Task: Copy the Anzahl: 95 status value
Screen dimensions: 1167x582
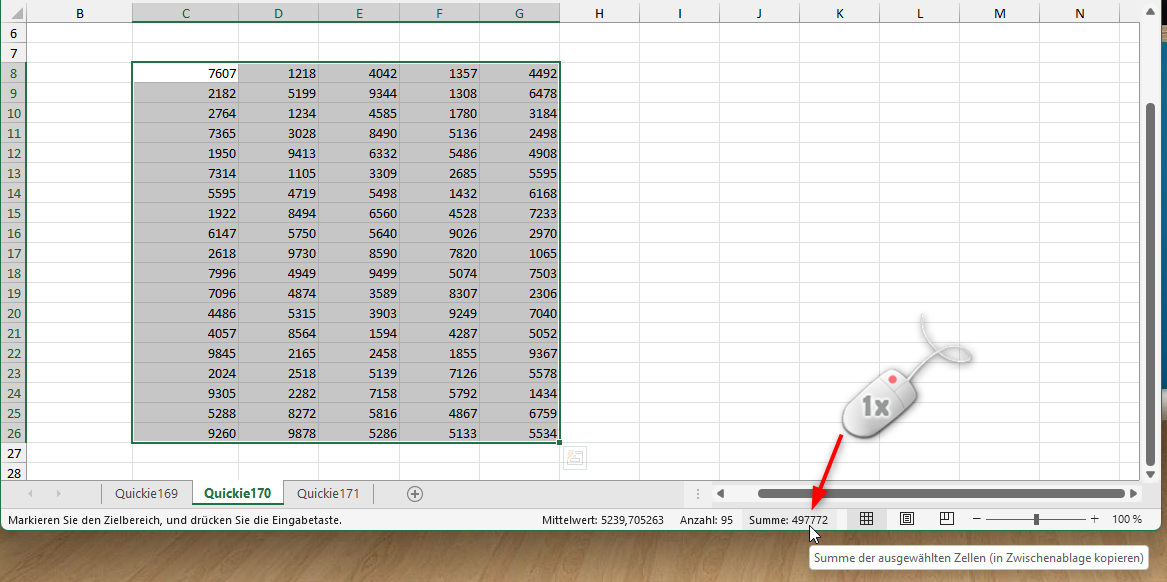Action: coord(706,519)
